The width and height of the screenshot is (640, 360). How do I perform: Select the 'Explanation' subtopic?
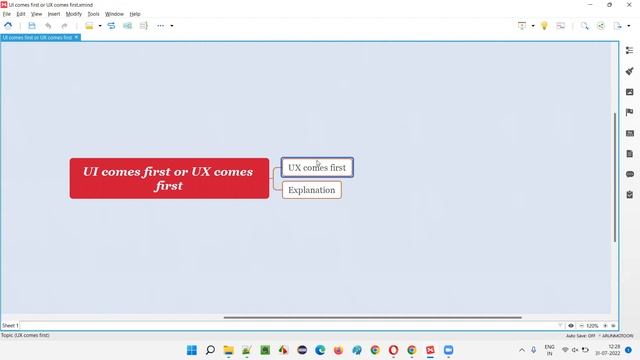(x=312, y=190)
